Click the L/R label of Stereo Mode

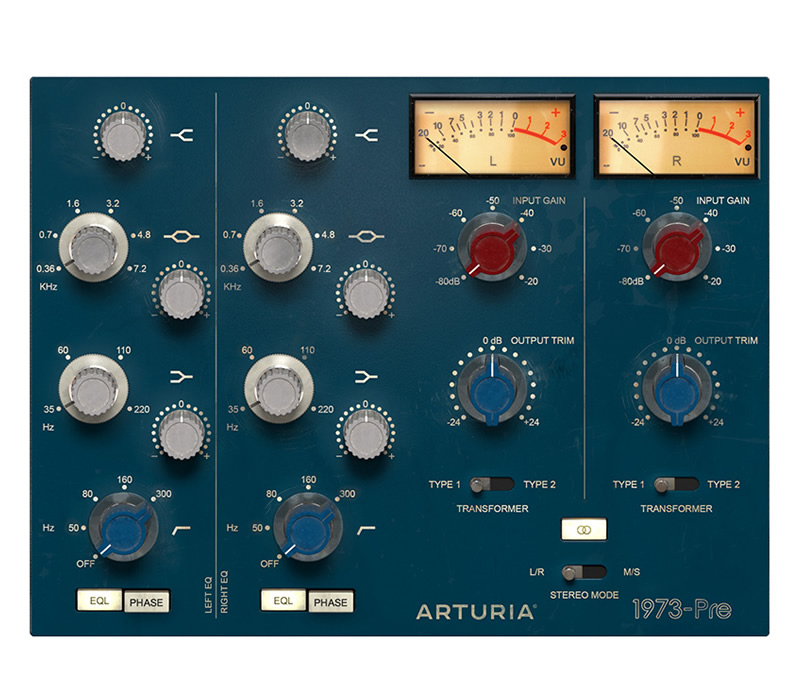click(537, 572)
